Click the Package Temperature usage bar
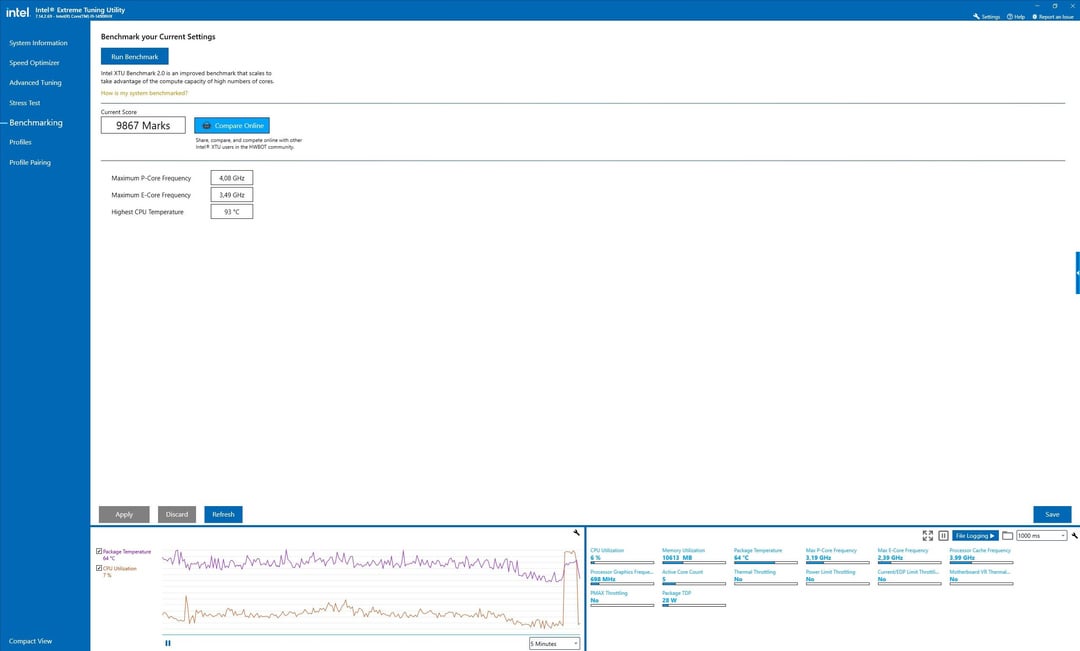 (765, 563)
